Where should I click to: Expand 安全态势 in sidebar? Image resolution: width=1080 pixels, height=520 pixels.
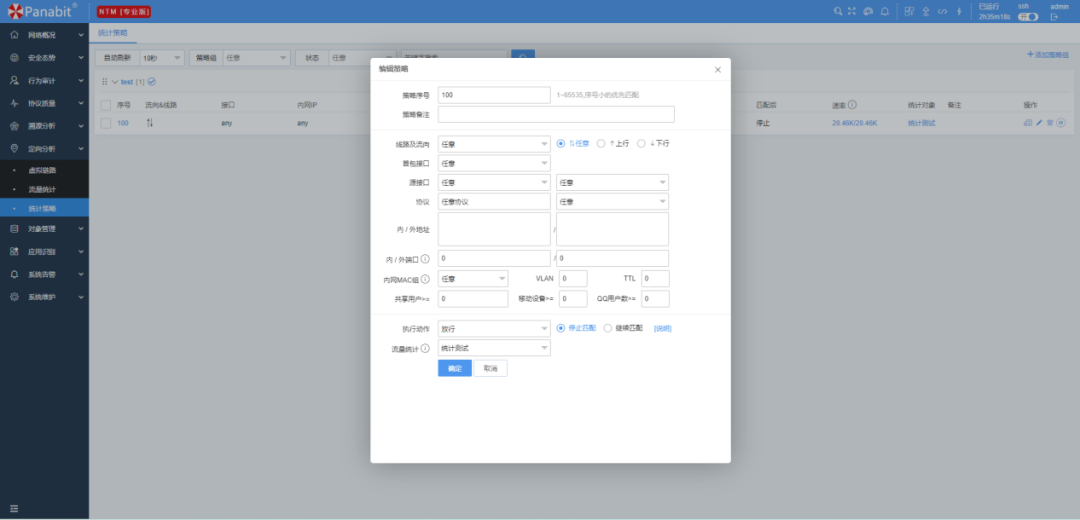(x=44, y=58)
